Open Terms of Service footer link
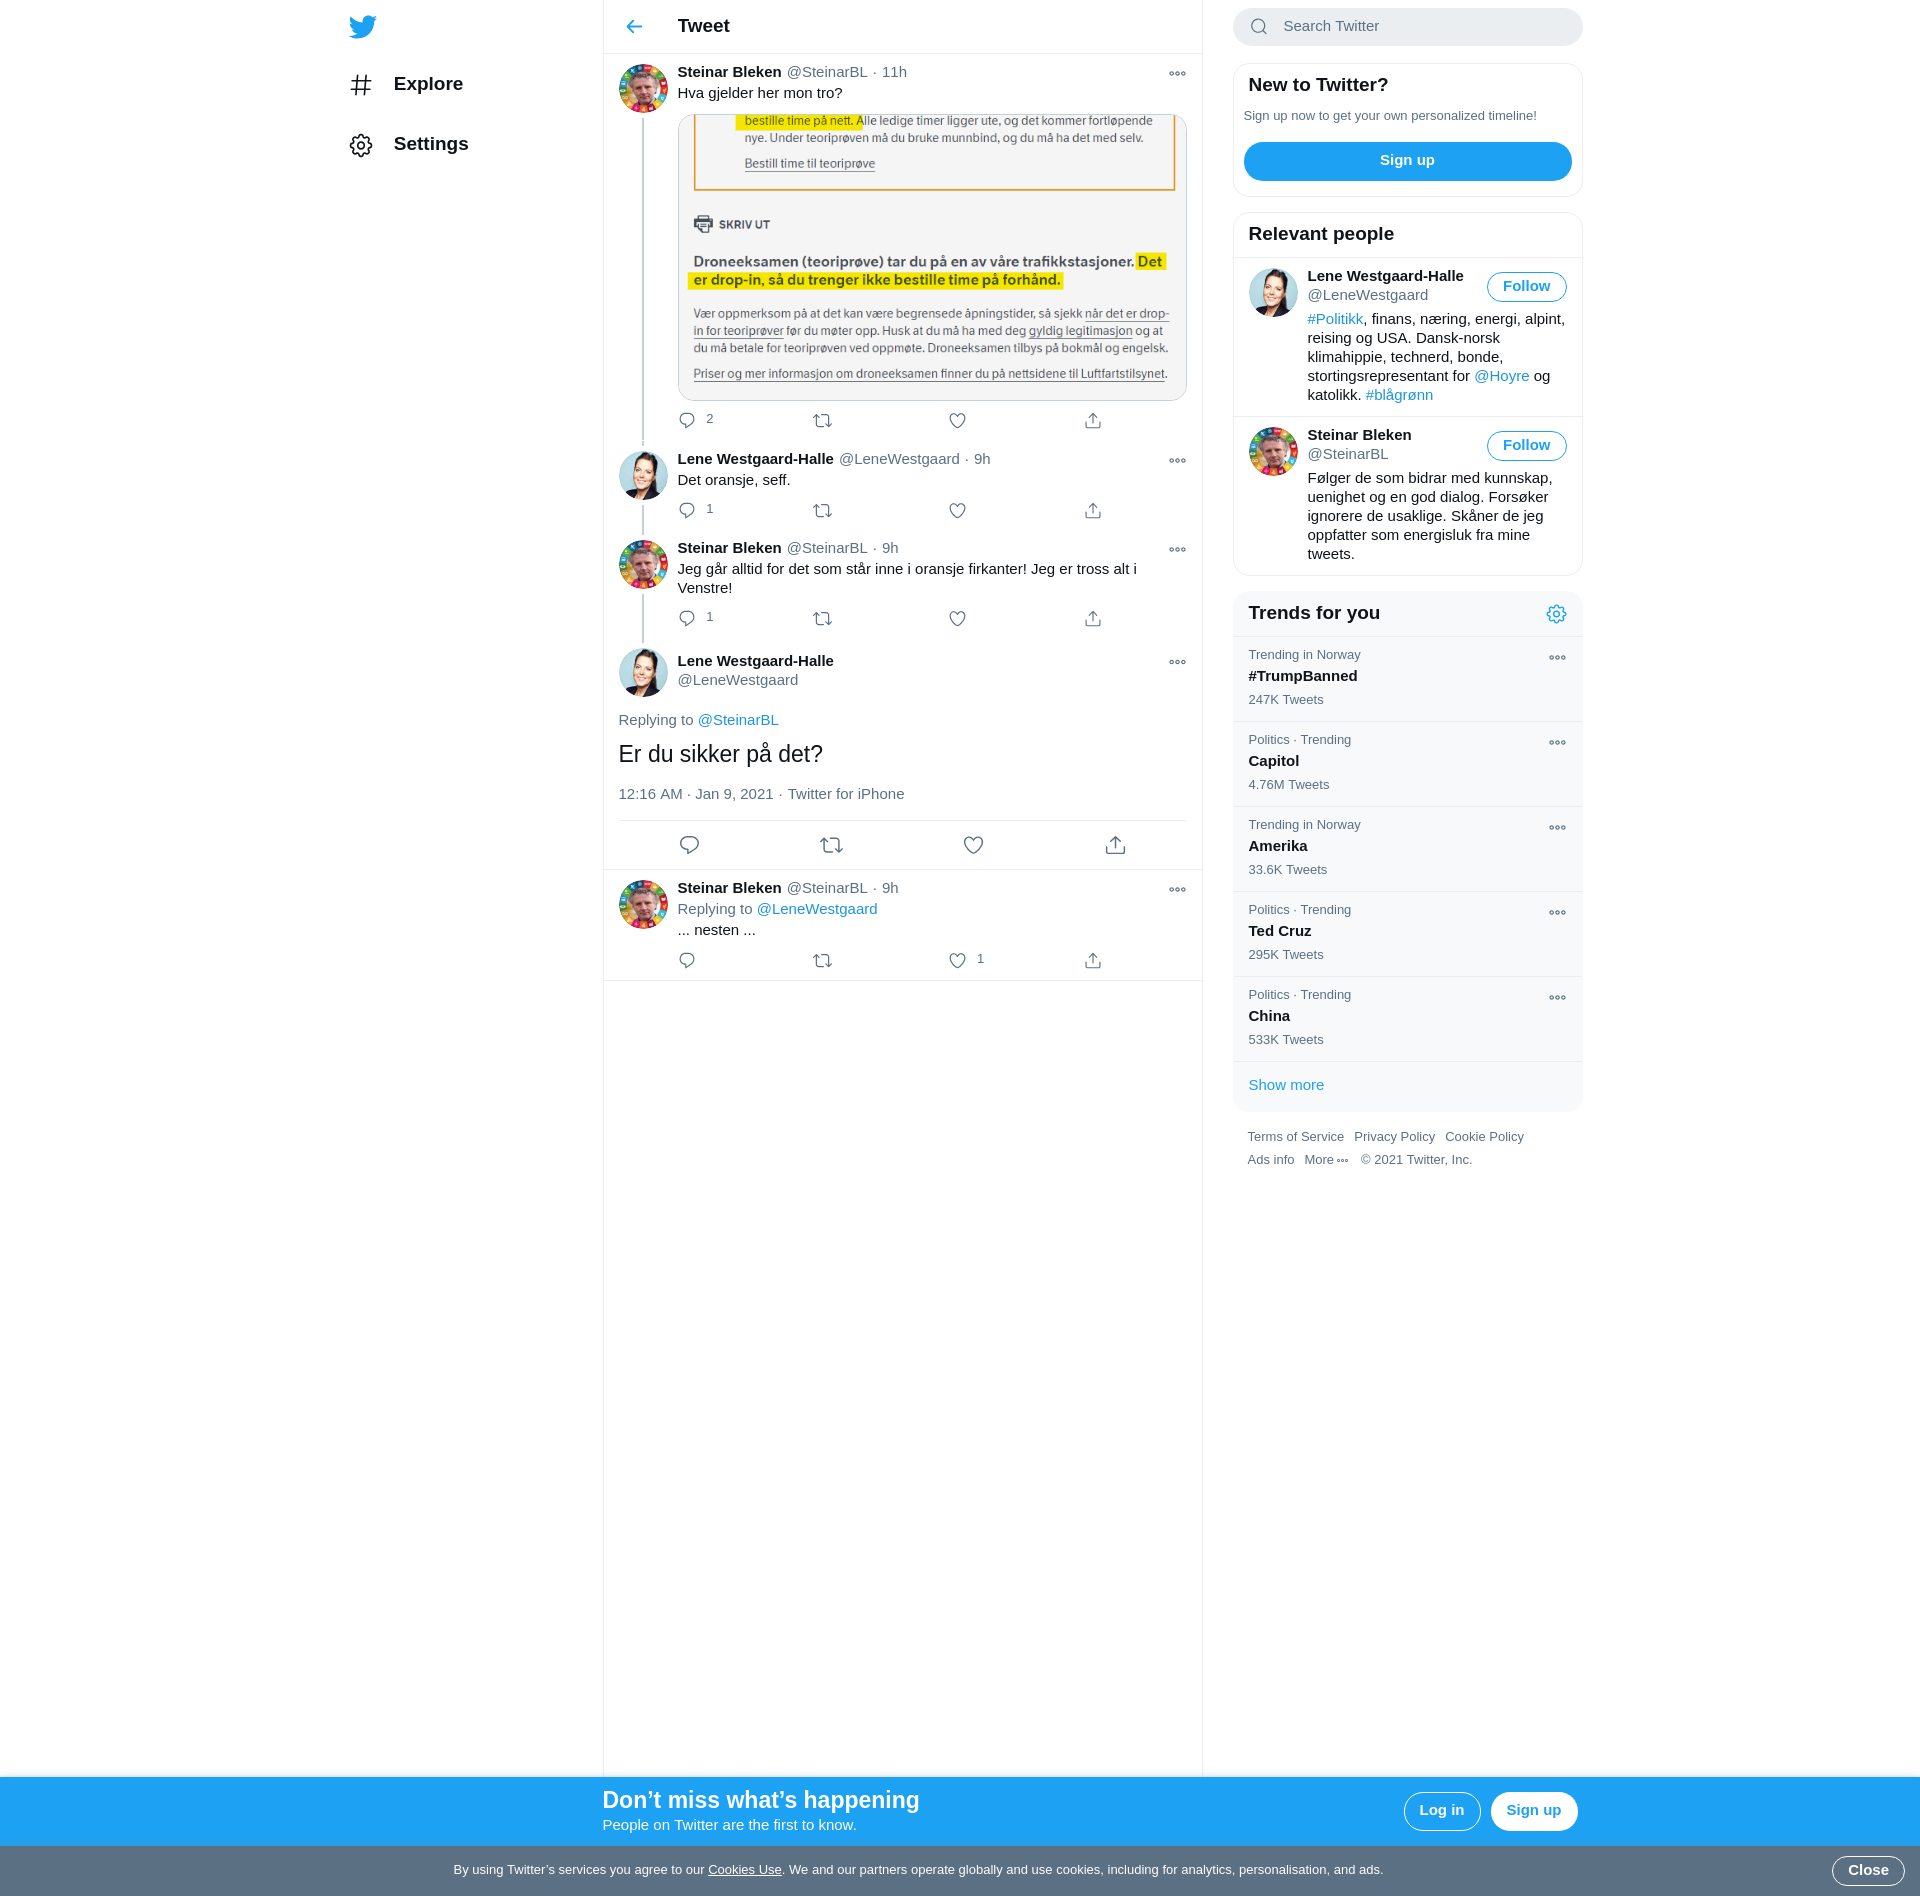This screenshot has height=1896, width=1920. pos(1295,1137)
